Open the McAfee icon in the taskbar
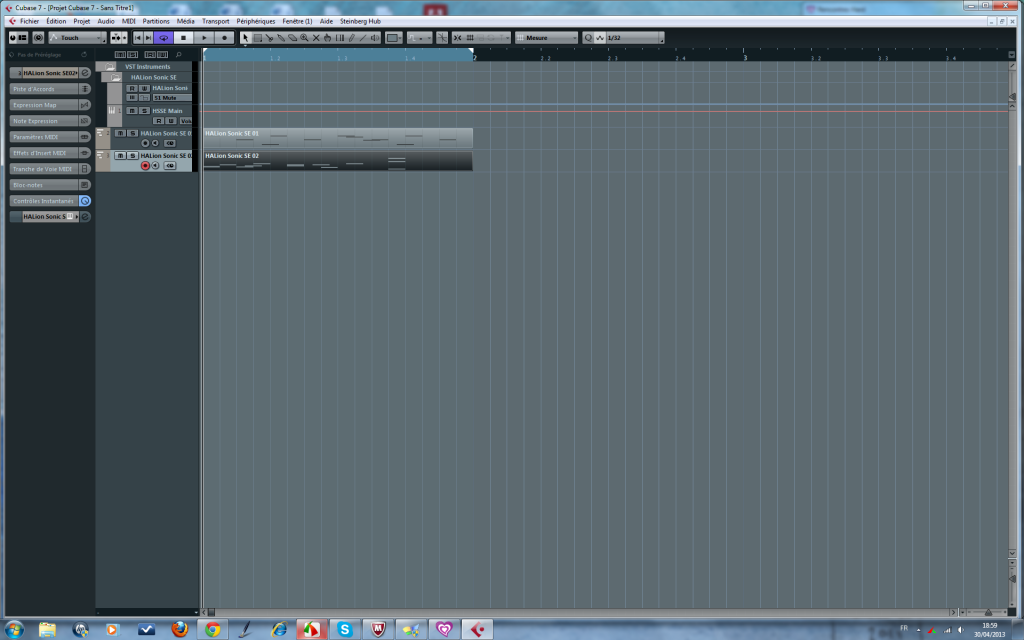 [378, 630]
